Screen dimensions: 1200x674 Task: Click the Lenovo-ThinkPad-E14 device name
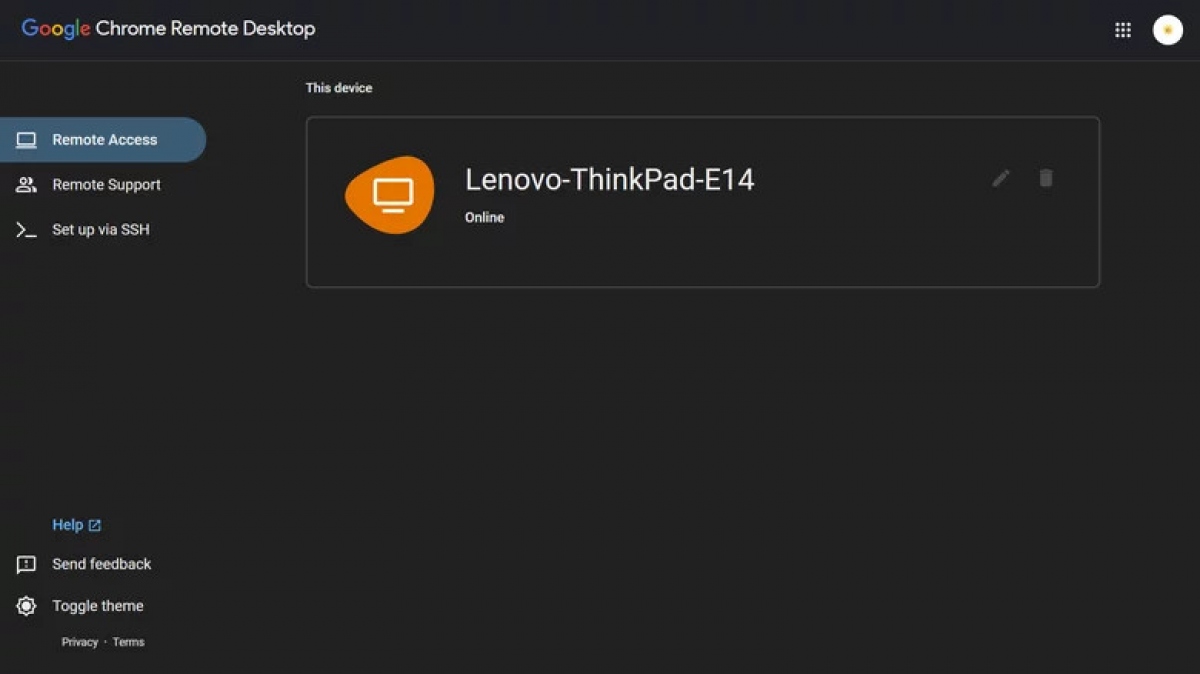610,180
